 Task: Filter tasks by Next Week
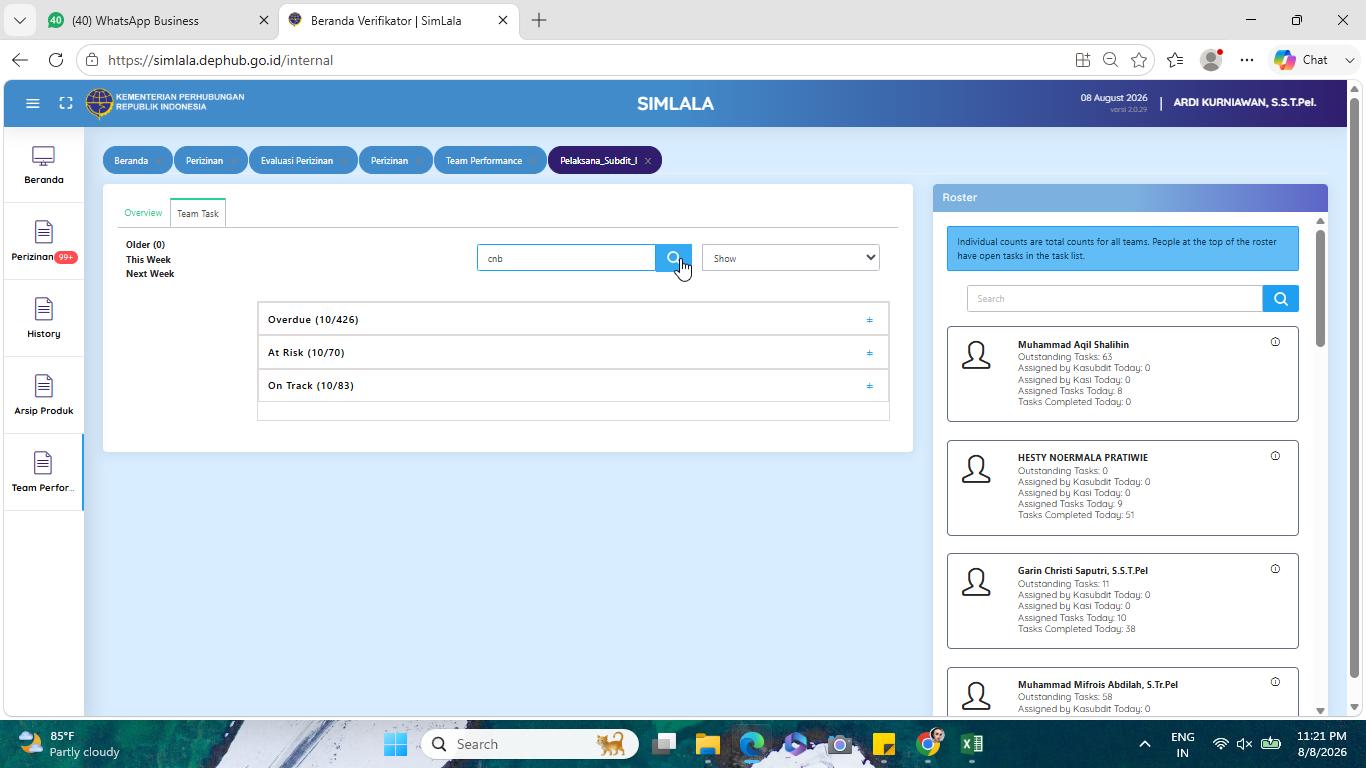click(x=150, y=273)
